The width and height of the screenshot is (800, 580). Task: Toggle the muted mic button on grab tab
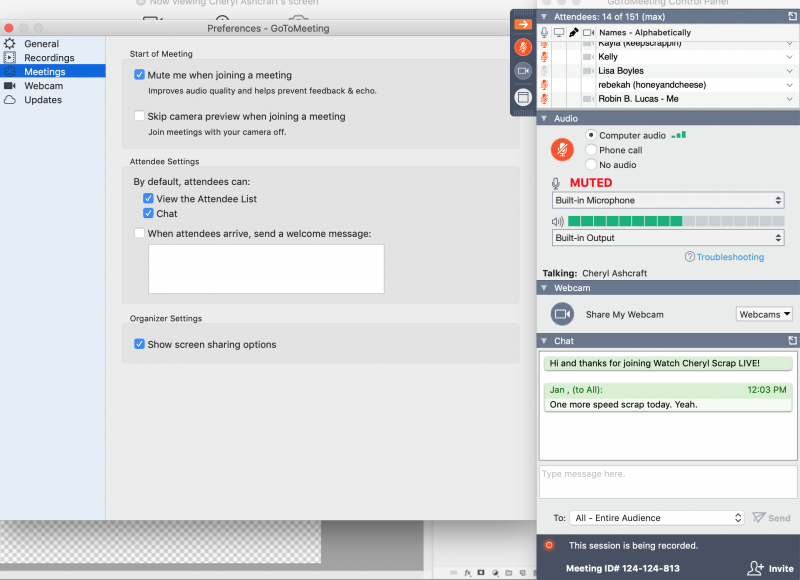coord(523,47)
